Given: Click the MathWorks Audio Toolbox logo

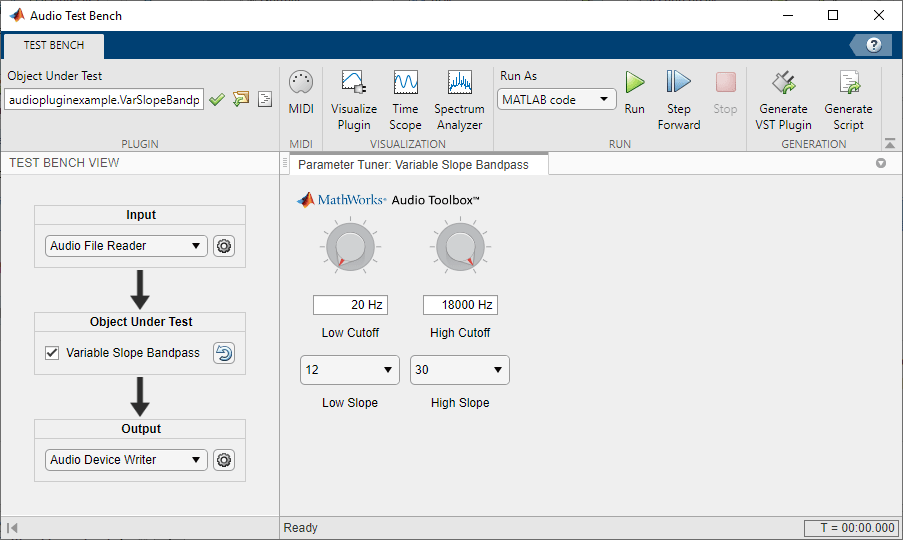Looking at the screenshot, I should click(x=388, y=200).
